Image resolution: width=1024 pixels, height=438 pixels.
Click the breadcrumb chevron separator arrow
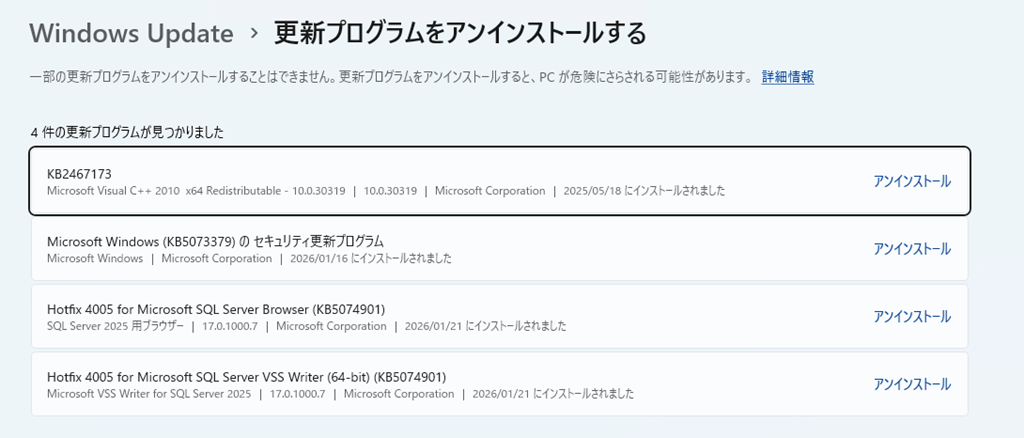pos(254,34)
